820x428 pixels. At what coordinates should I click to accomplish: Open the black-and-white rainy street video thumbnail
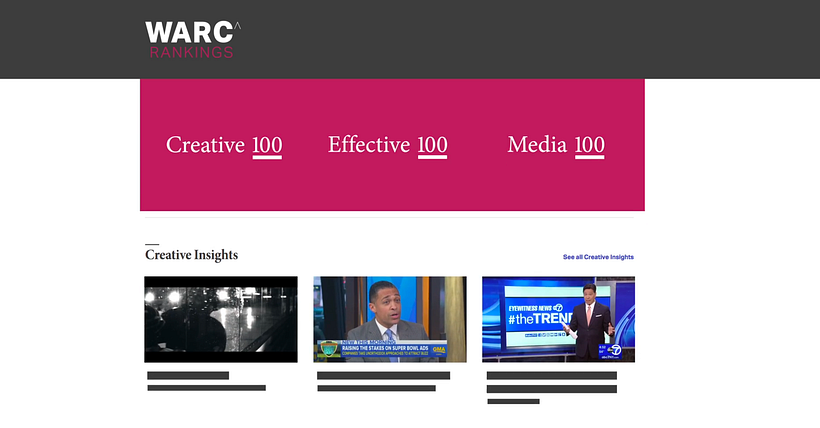click(221, 319)
